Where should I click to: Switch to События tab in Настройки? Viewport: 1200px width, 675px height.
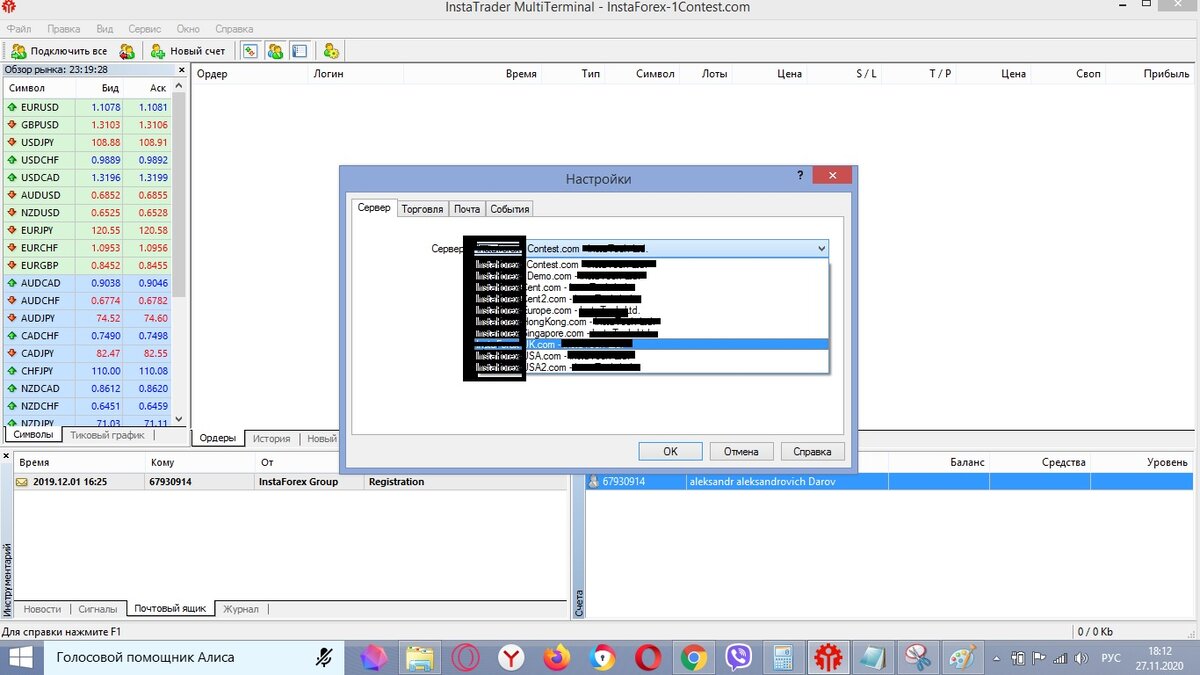509,209
